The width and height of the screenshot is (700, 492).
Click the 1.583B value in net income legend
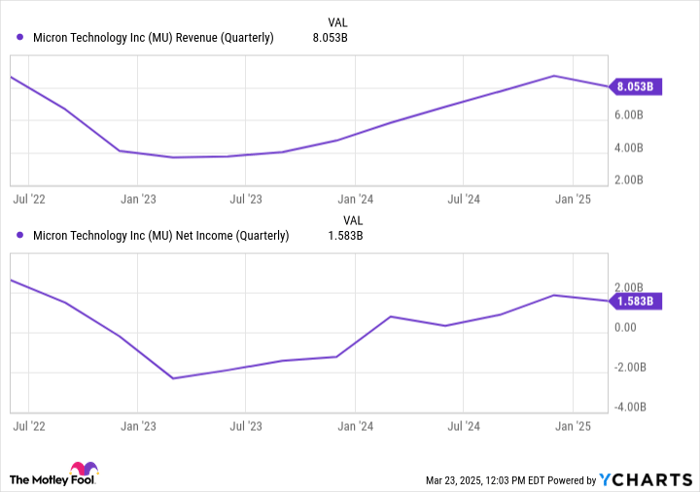[345, 235]
